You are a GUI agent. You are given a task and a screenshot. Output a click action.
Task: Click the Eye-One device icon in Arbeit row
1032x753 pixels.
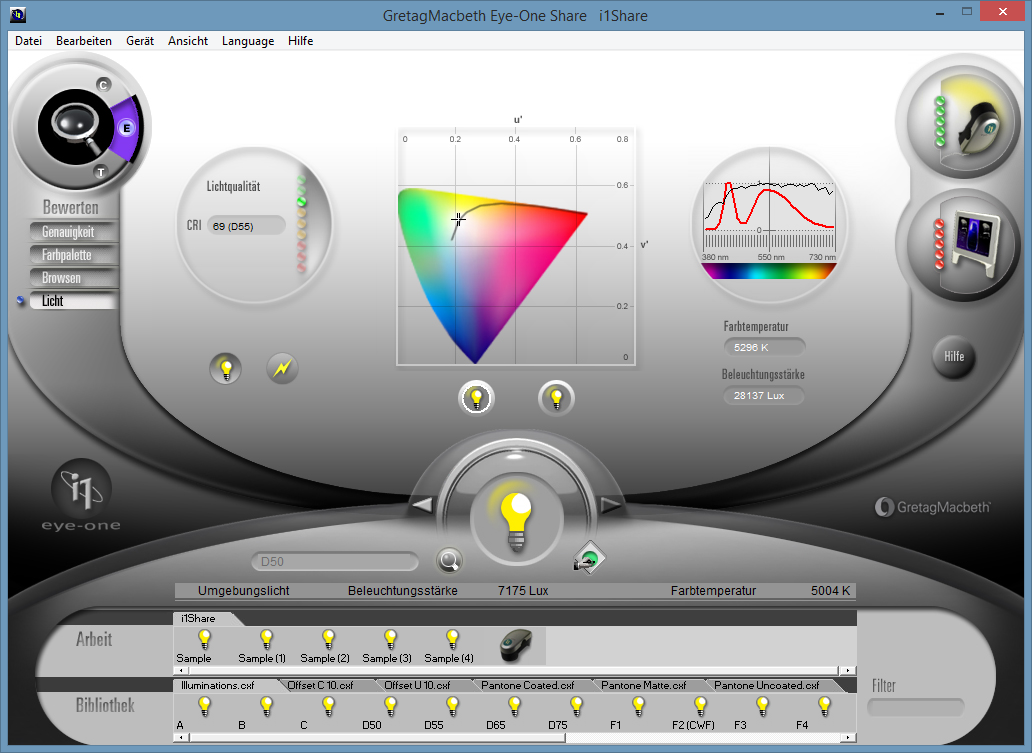pos(515,645)
